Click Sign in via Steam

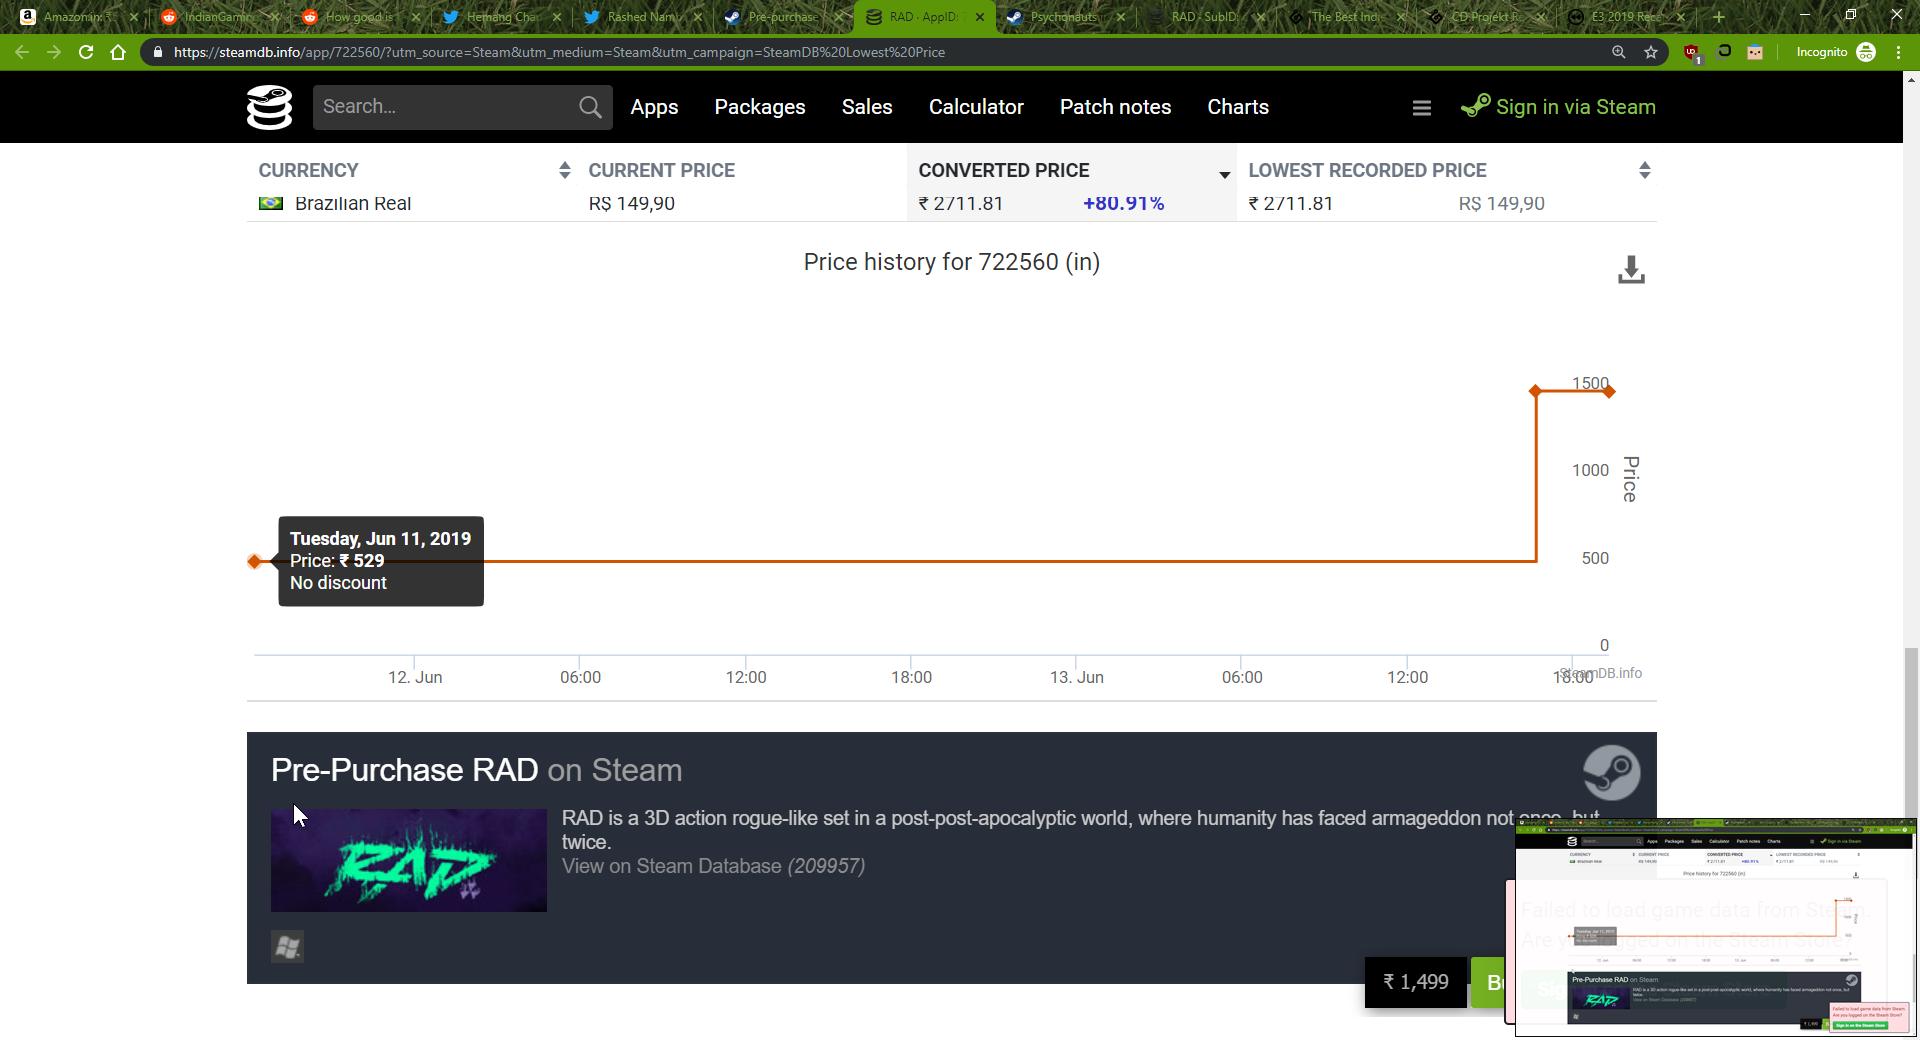click(x=1558, y=107)
